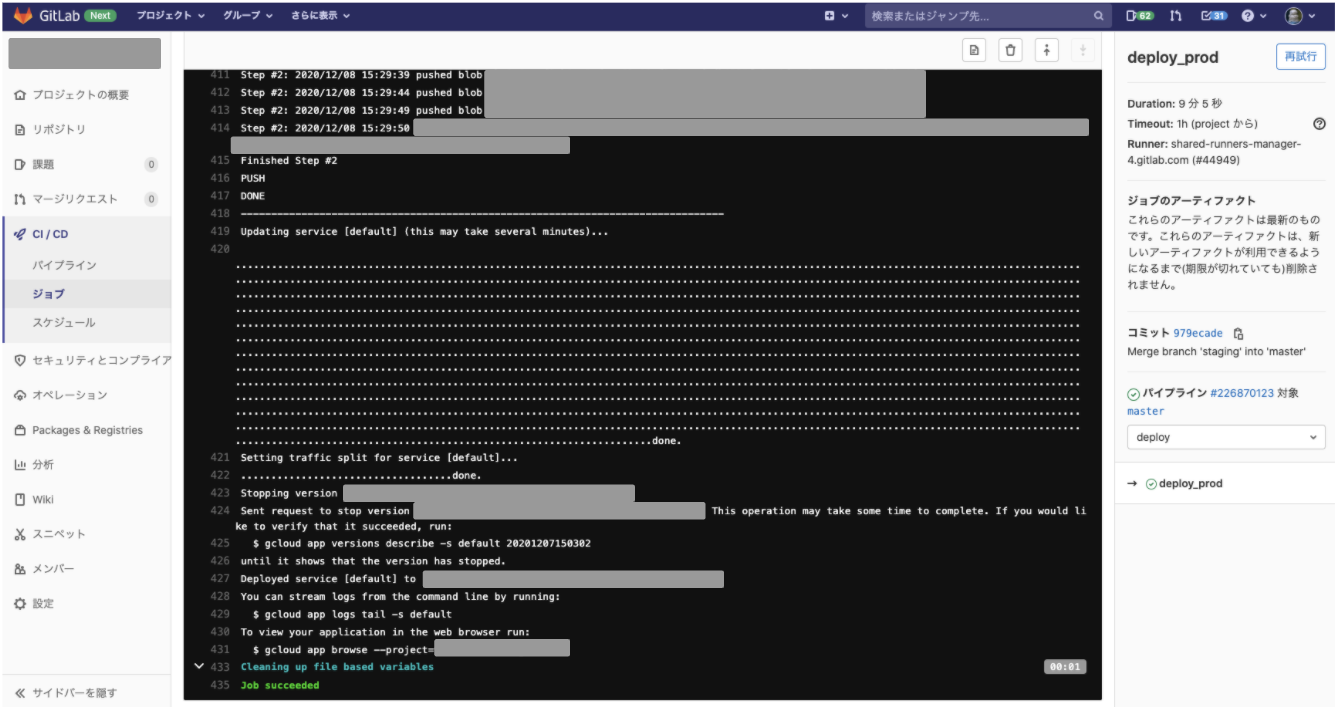
Task: Click the Finished Step #2 log line
Action: [x=289, y=160]
